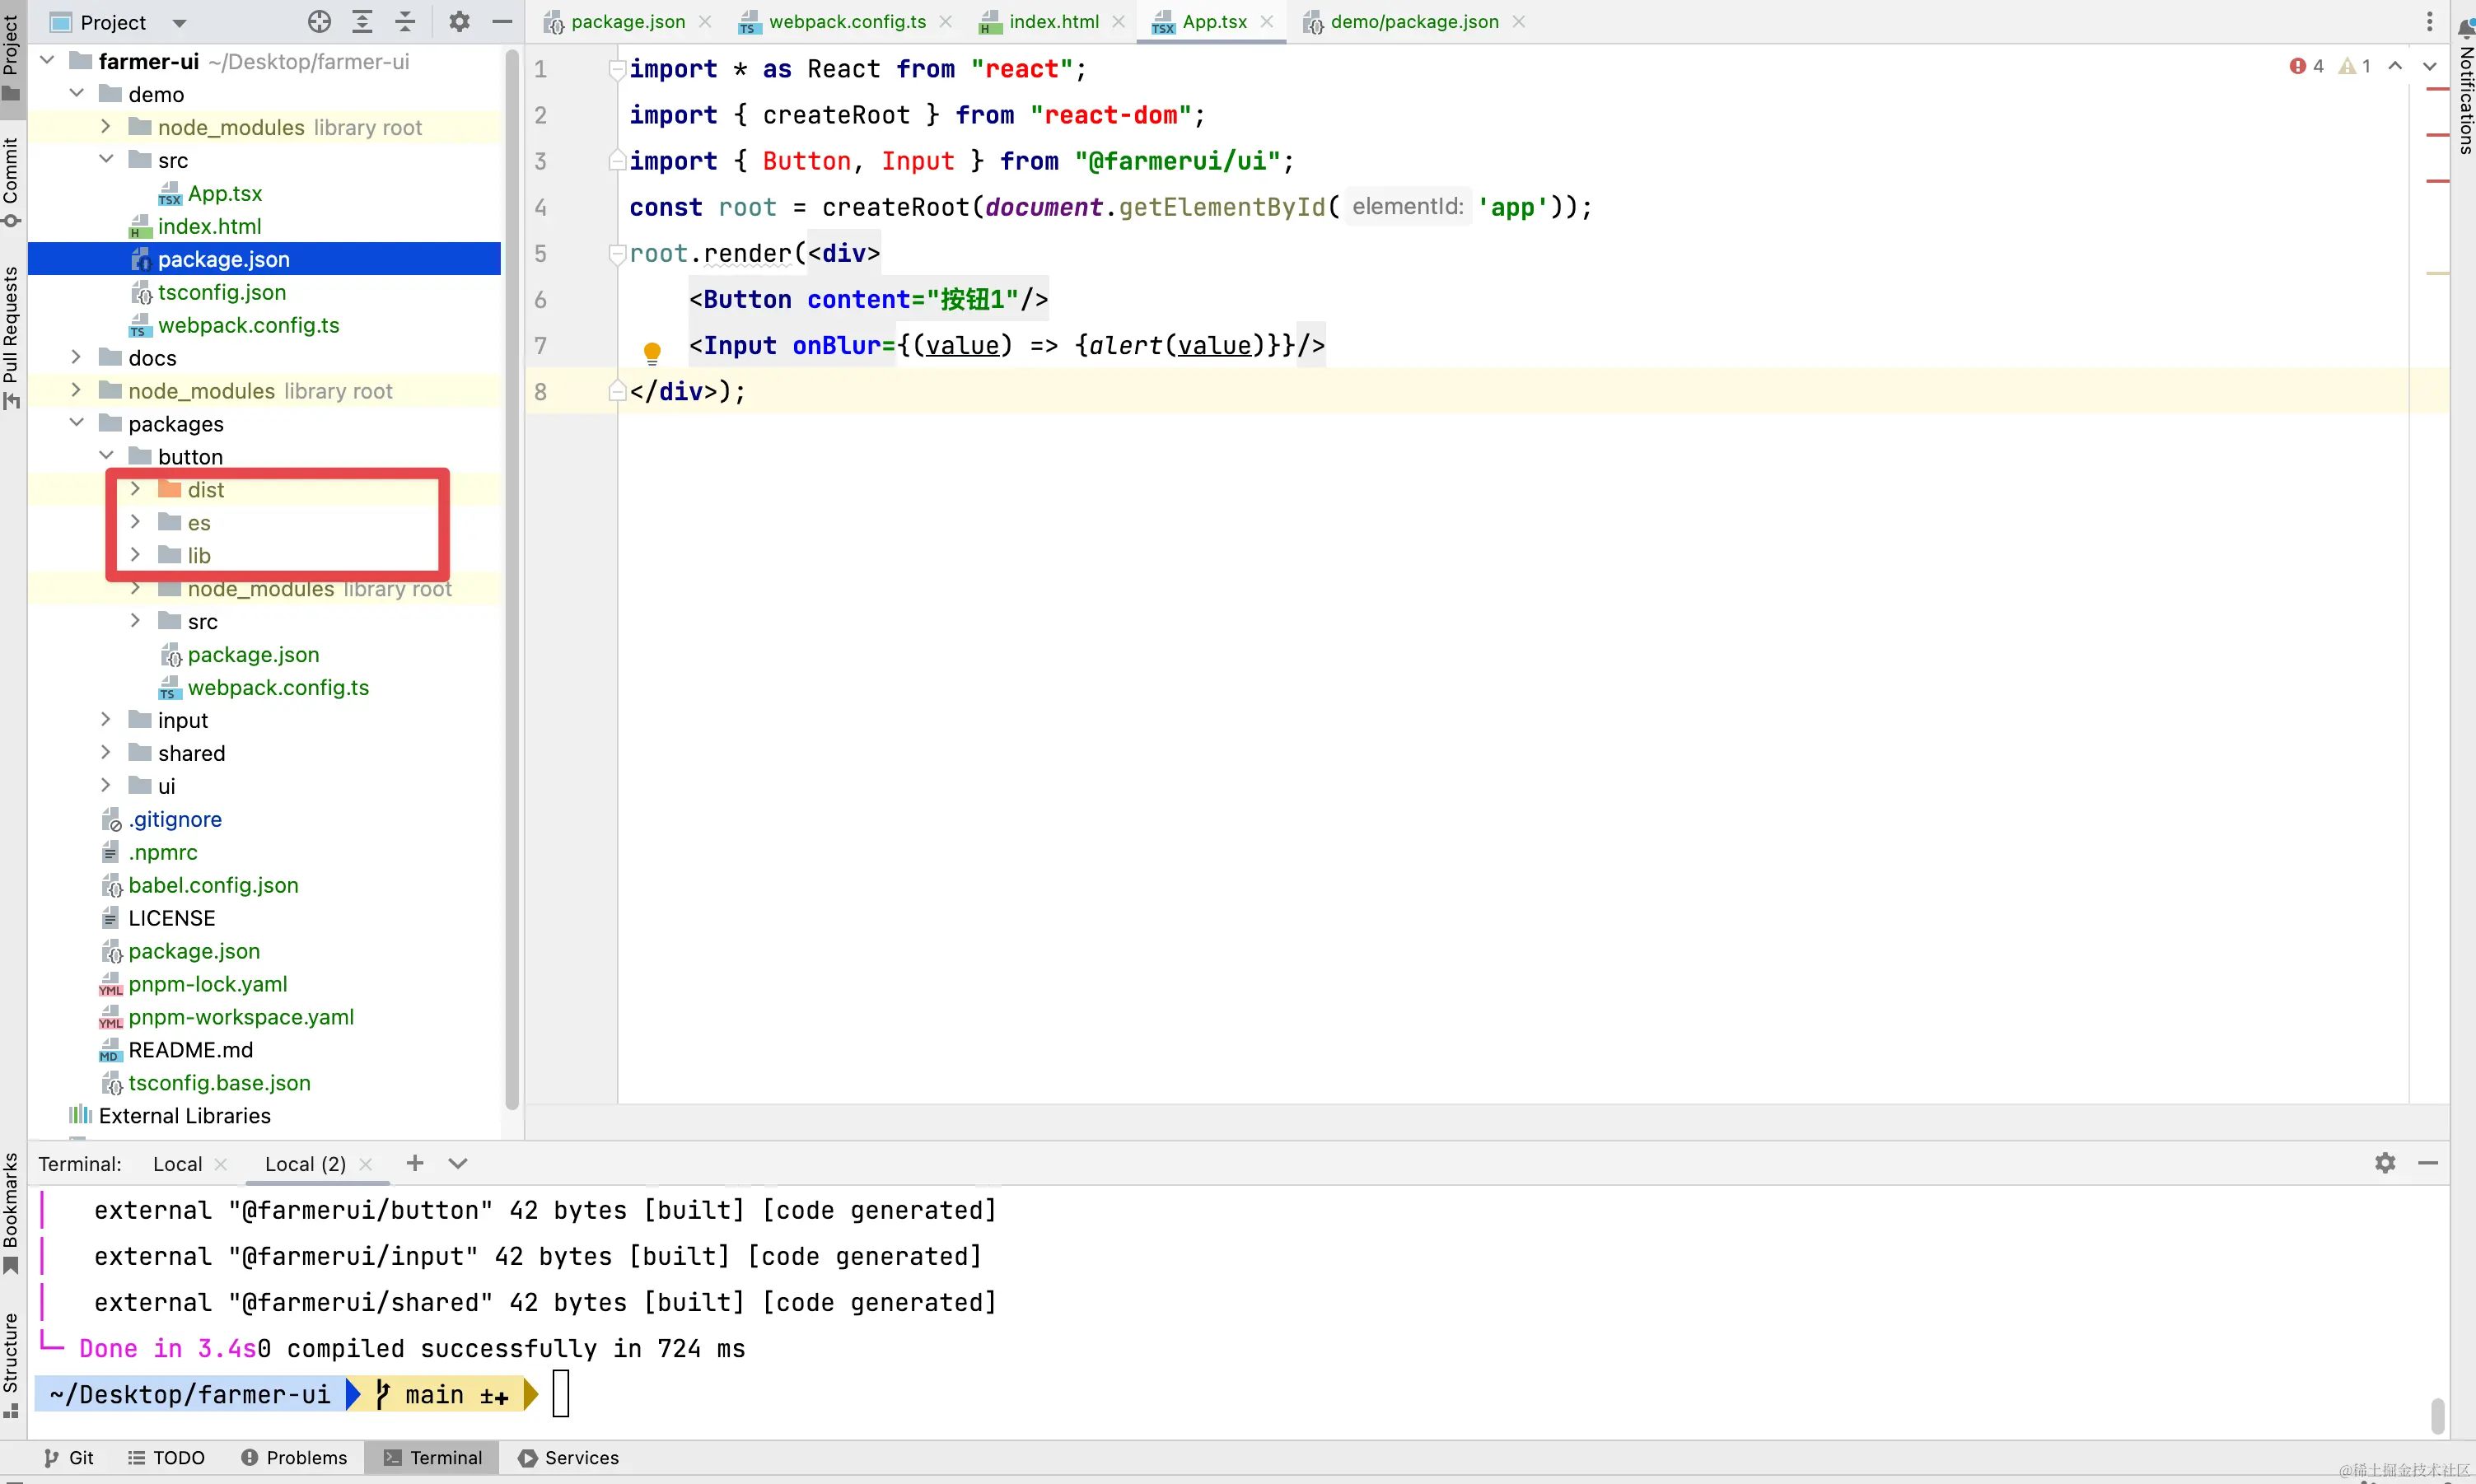Click the yellow lightbulb quick-fix icon
Screen dimensions: 2476x1484
[x=652, y=352]
